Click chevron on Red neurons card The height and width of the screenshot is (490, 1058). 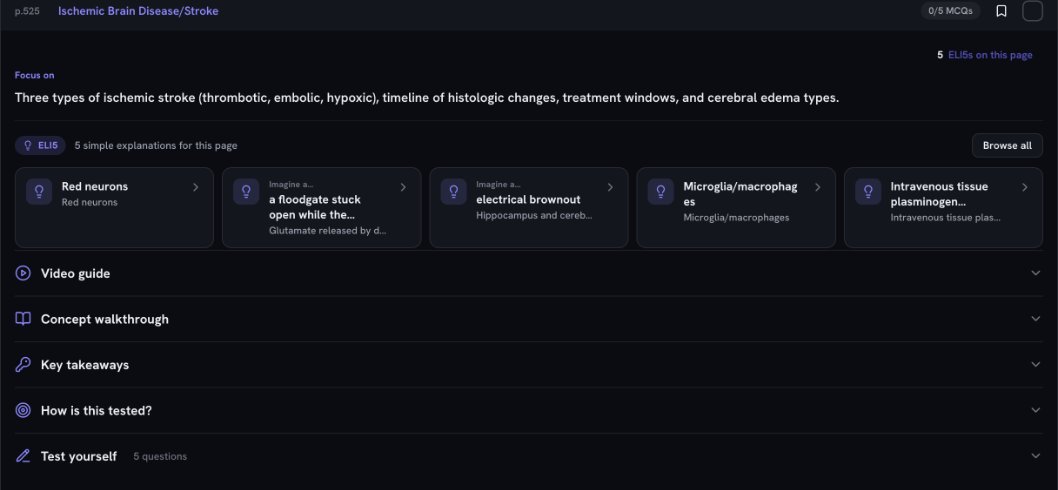[196, 187]
